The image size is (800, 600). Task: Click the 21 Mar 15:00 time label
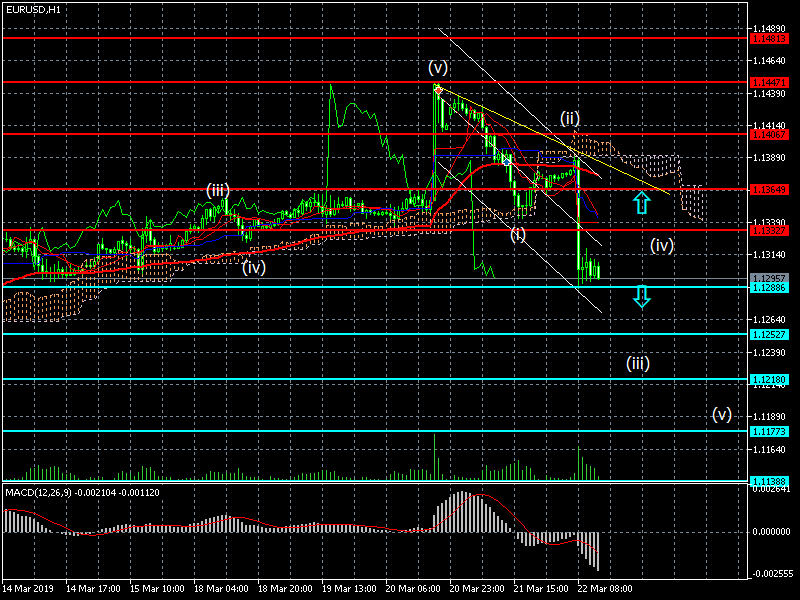point(541,589)
